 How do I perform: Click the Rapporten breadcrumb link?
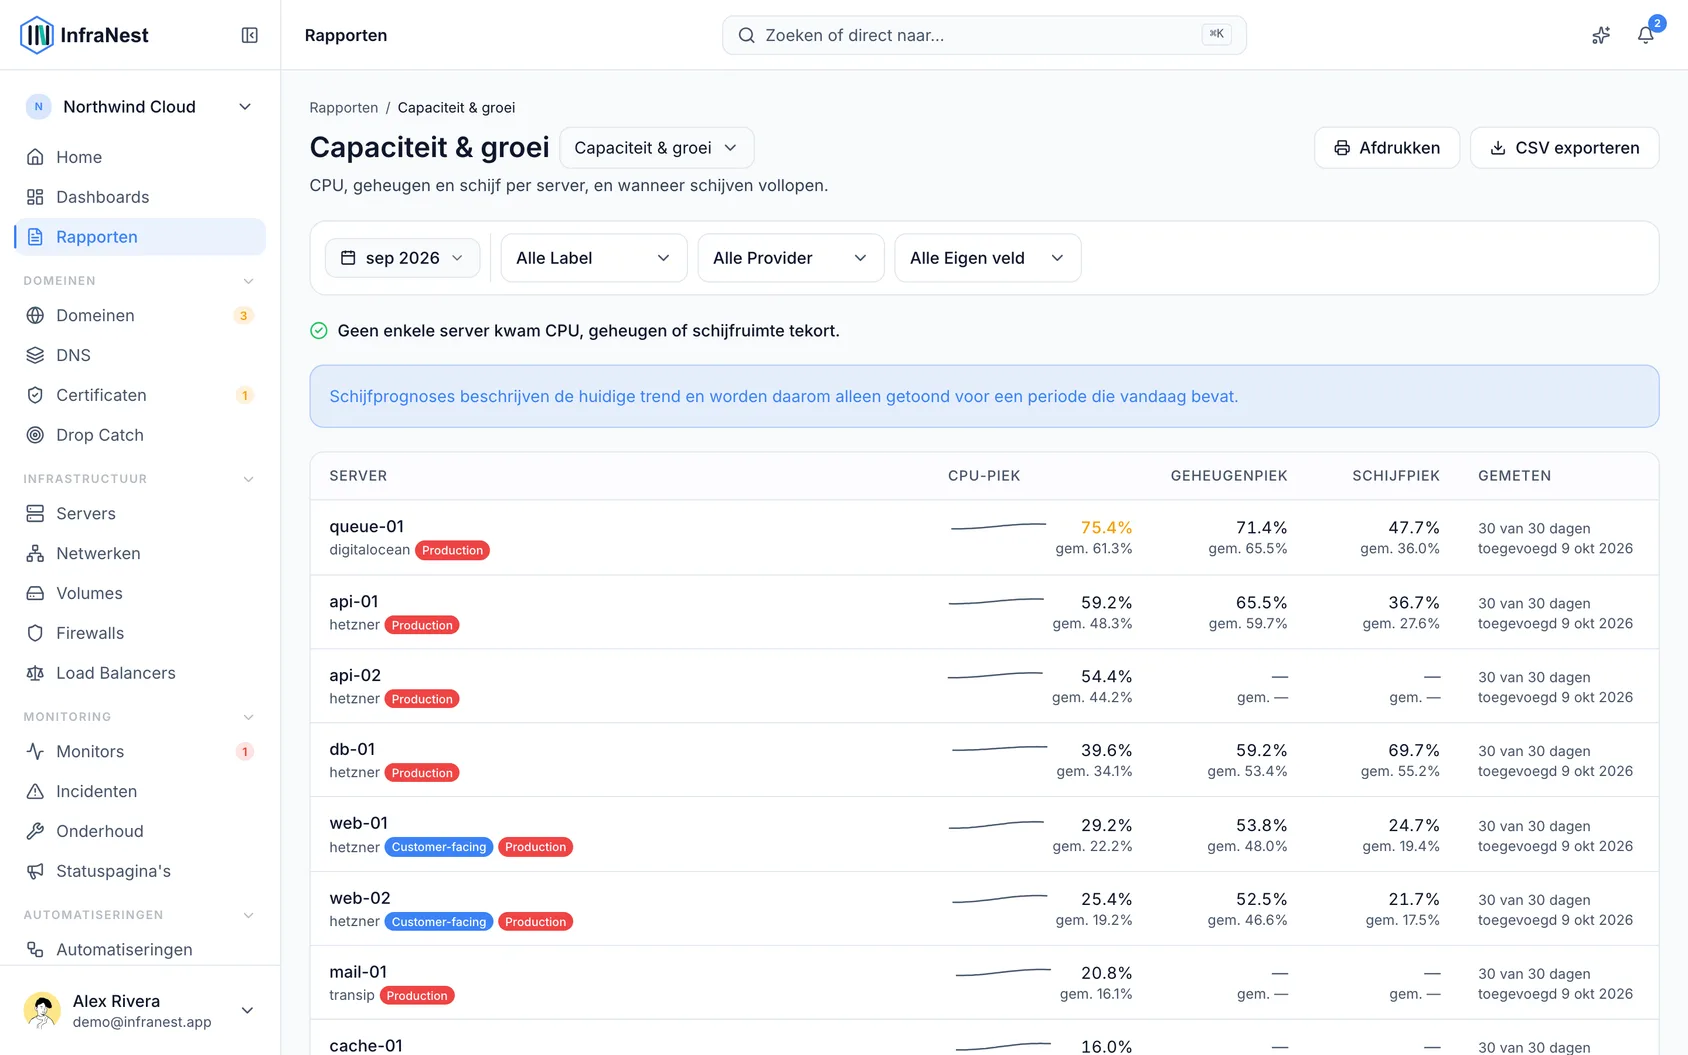click(344, 108)
